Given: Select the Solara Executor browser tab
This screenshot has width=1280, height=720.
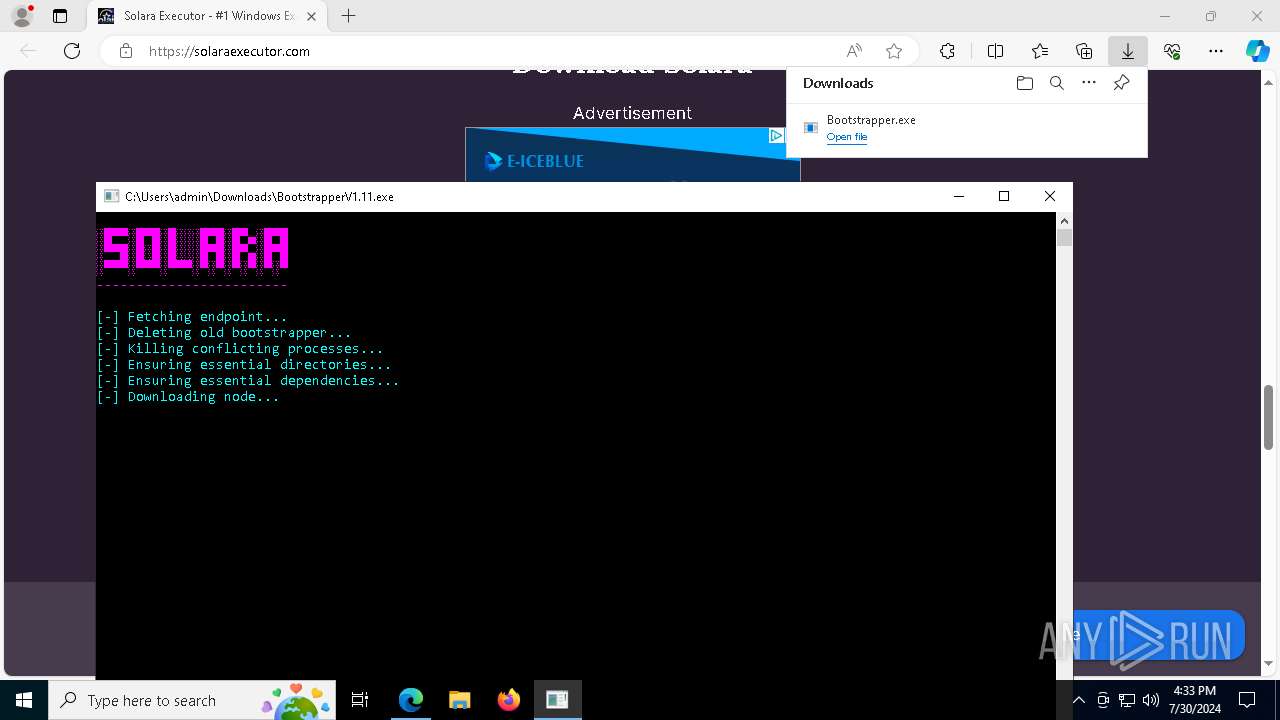Looking at the screenshot, I should tap(207, 16).
